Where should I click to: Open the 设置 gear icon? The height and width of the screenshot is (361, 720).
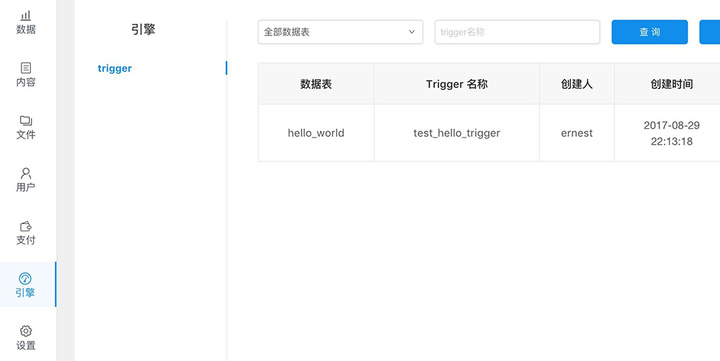26,331
